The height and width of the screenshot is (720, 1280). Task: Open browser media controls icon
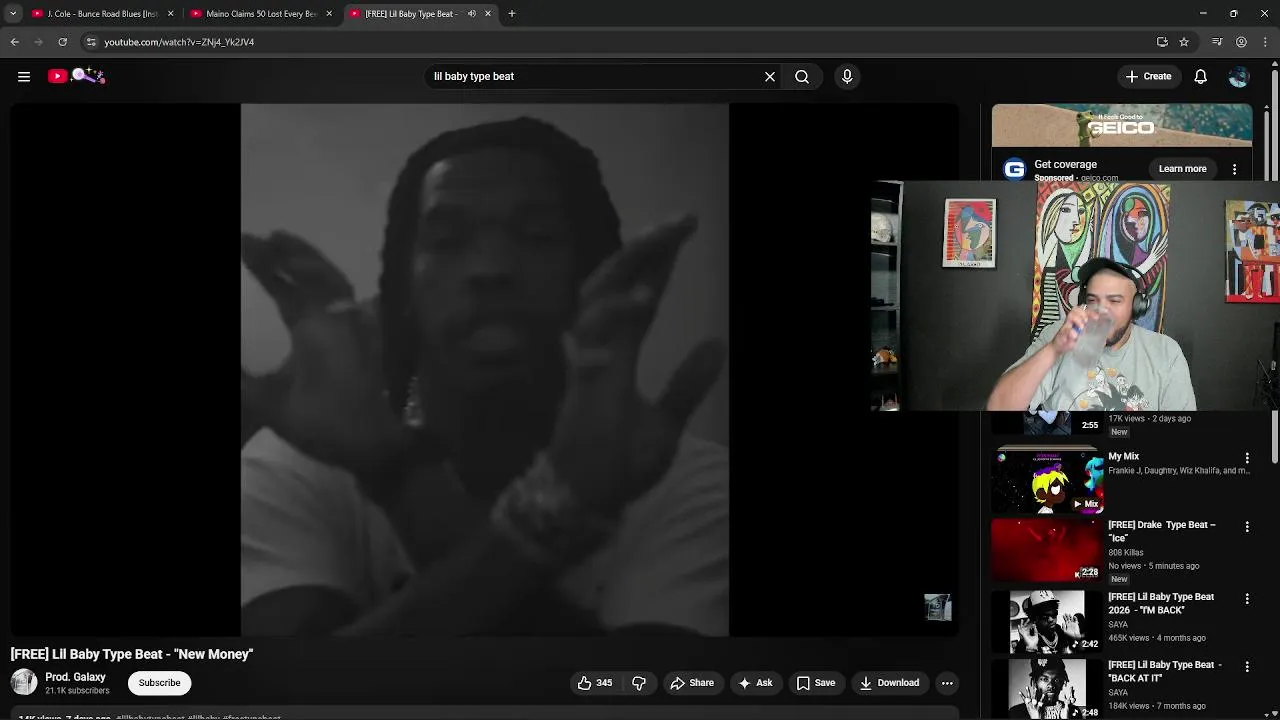[1217, 42]
